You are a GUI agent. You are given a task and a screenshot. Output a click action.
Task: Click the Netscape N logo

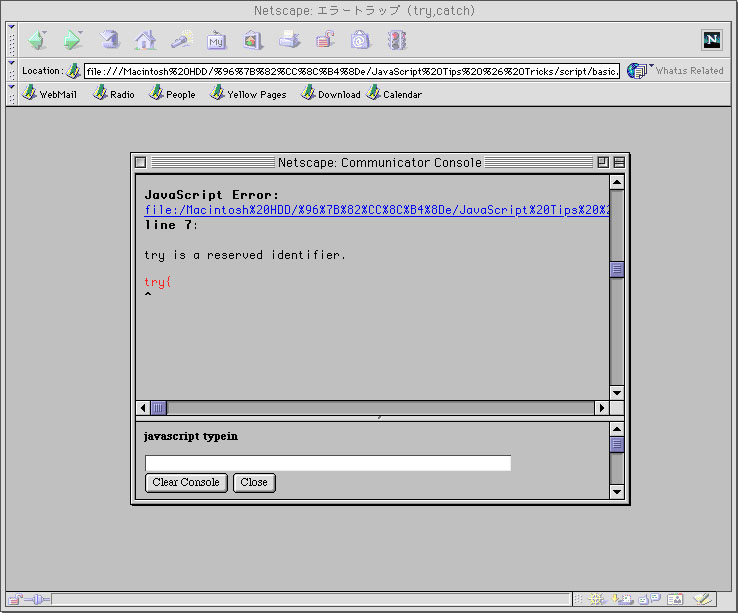coord(712,40)
